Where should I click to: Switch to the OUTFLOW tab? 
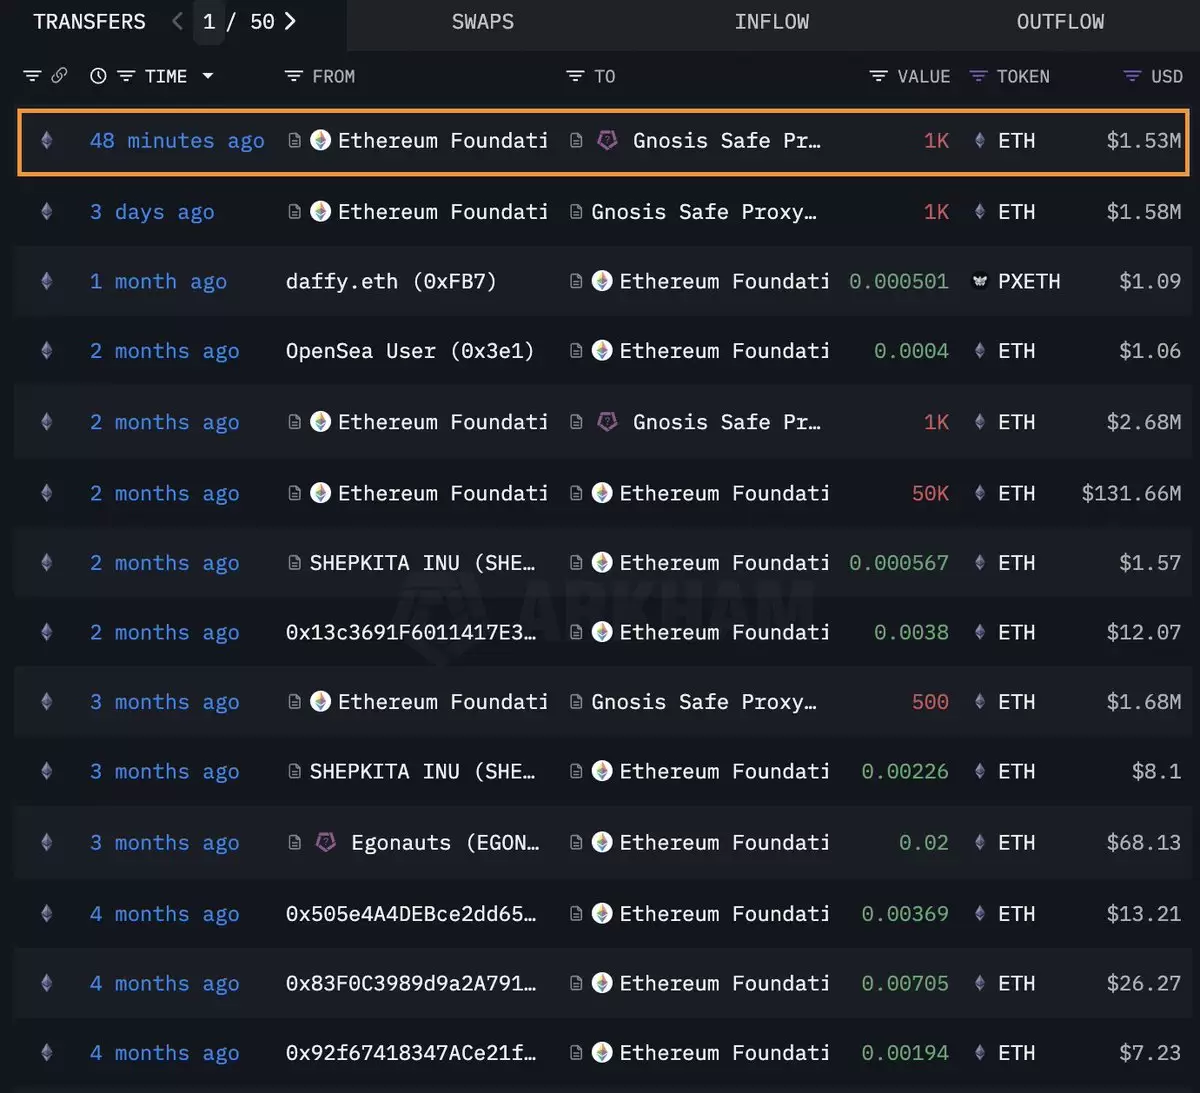1061,22
